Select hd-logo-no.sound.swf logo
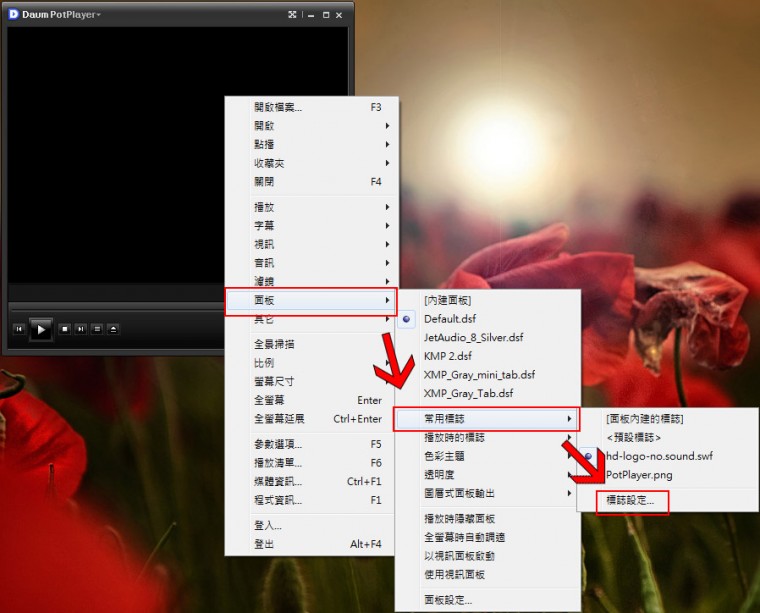The image size is (760, 613). coord(668,456)
